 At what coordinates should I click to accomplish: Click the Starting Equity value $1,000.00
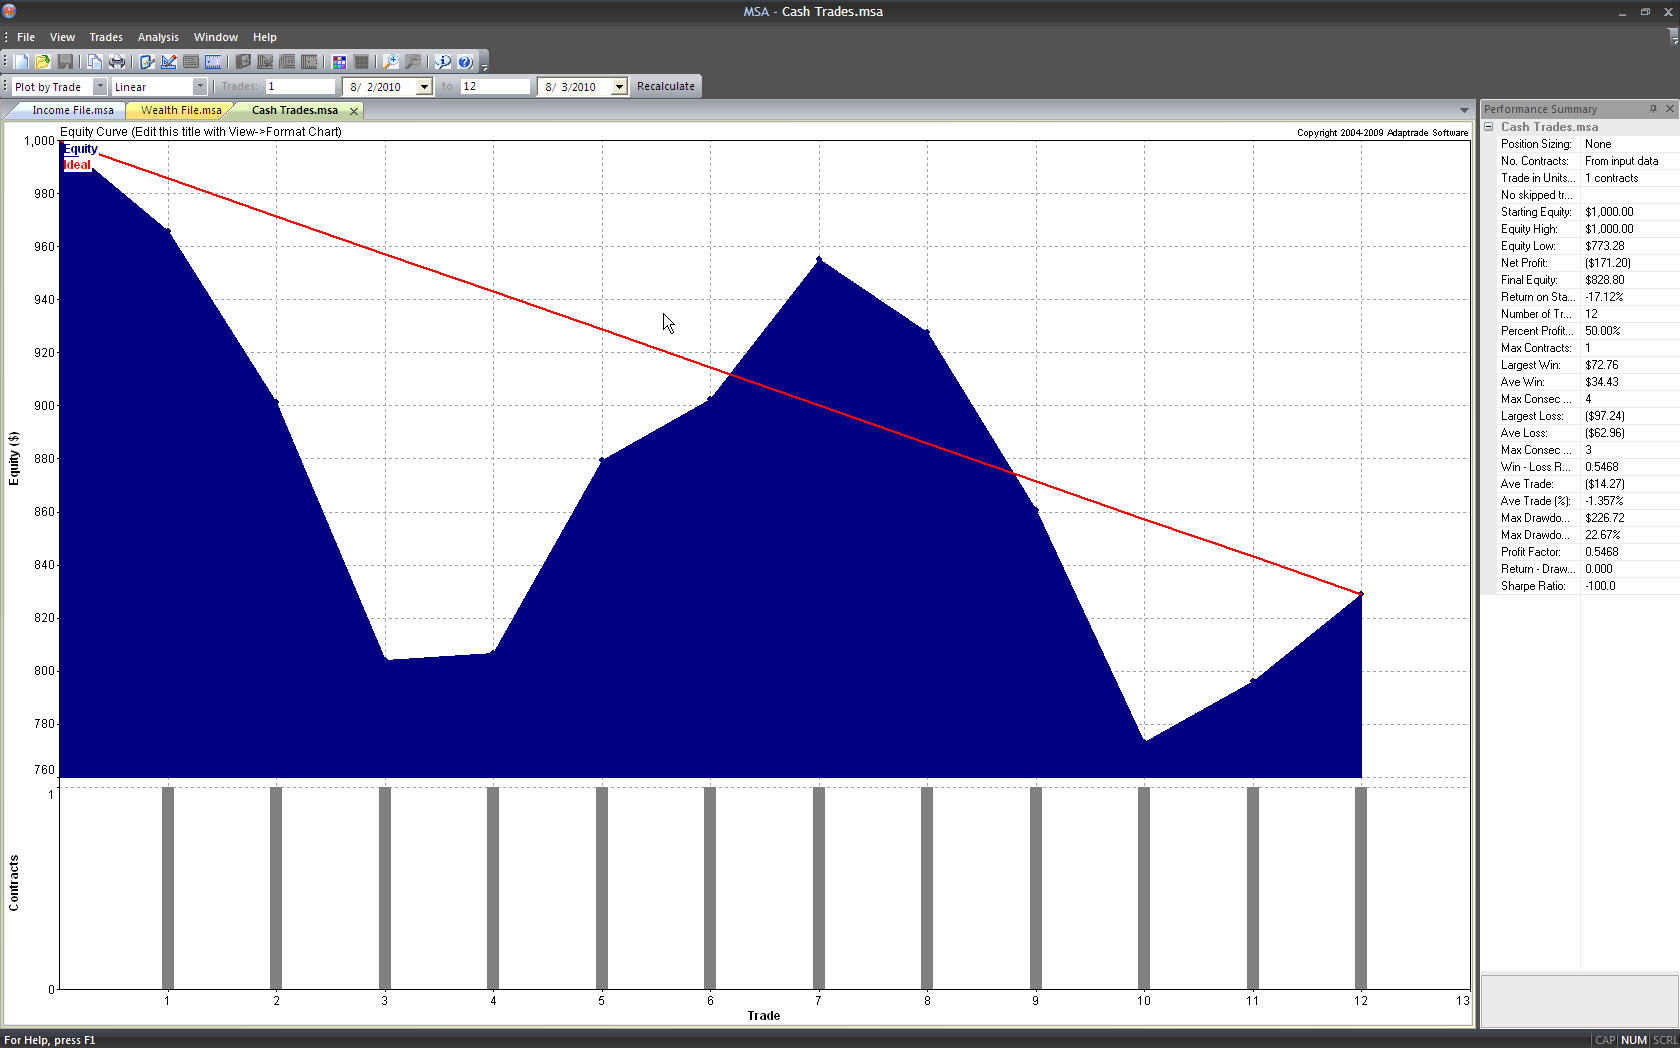pos(1609,212)
